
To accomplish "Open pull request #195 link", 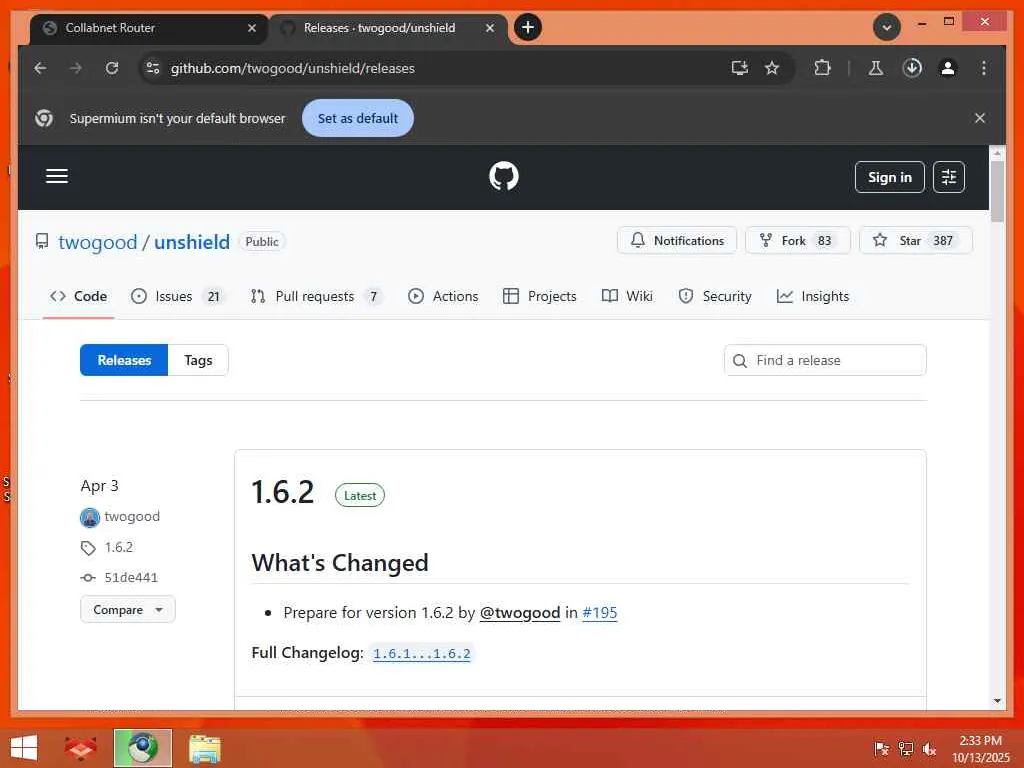I will pyautogui.click(x=600, y=613).
